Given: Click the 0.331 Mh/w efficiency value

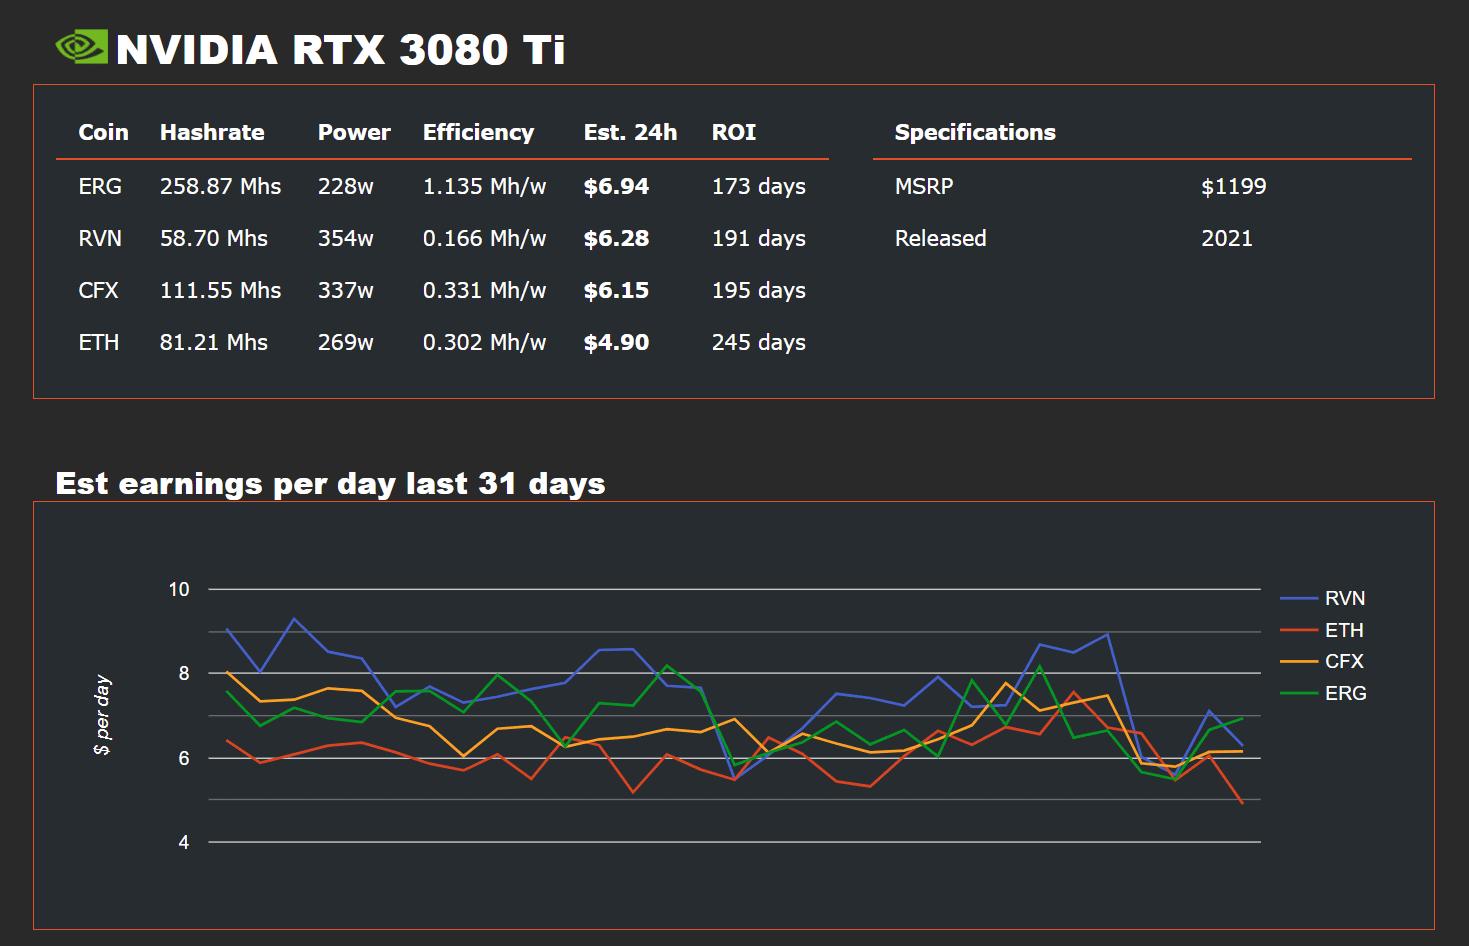Looking at the screenshot, I should click(484, 290).
